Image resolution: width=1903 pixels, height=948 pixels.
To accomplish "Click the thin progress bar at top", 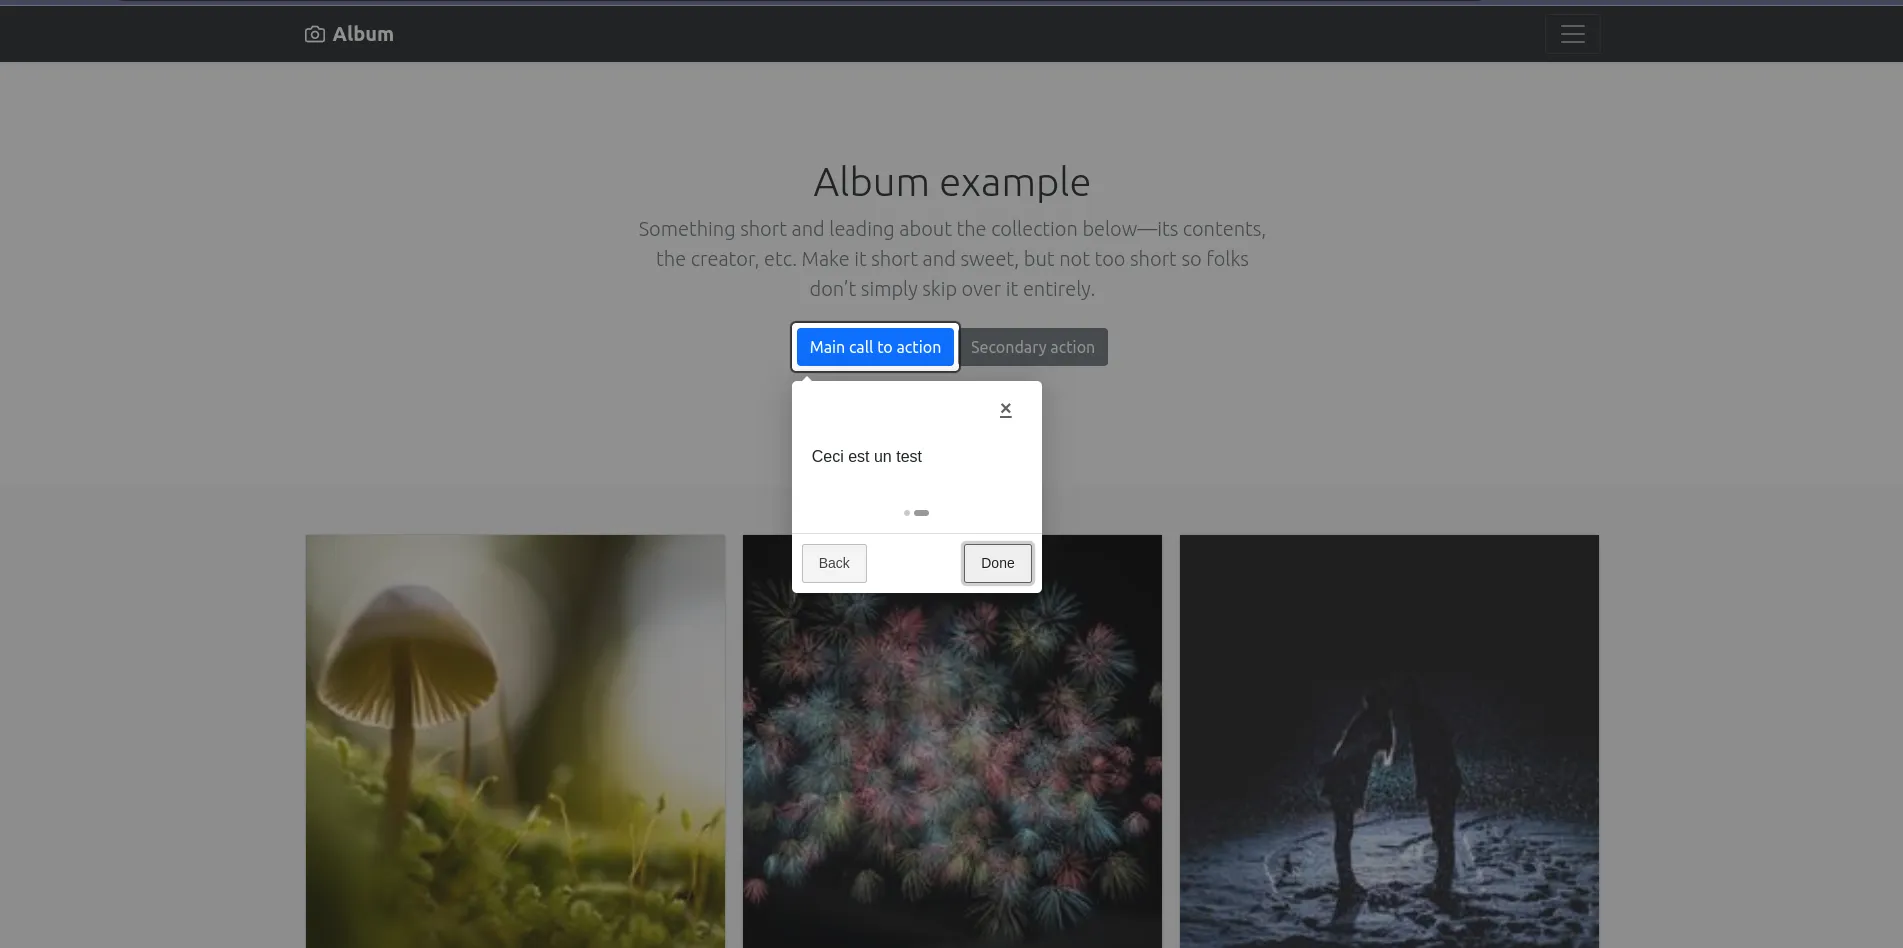I will 800,2.
